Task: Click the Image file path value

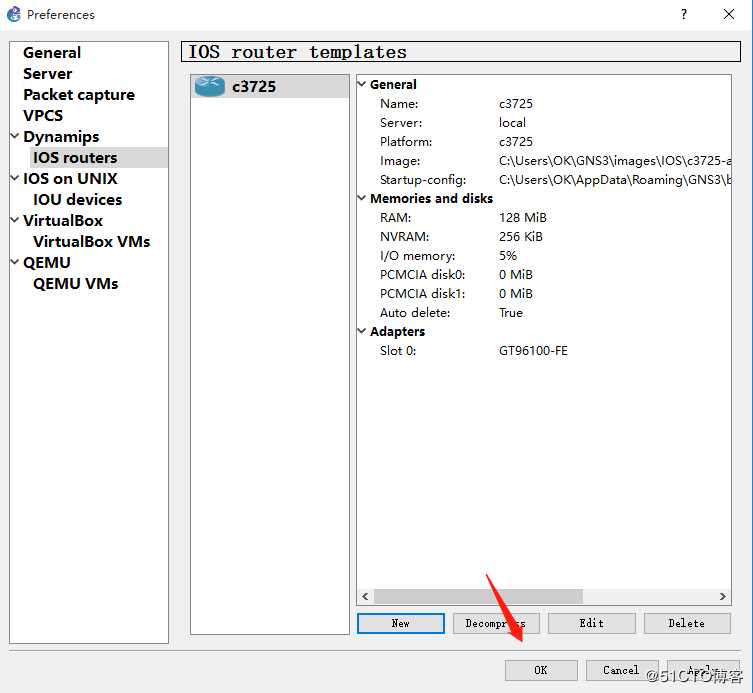Action: click(x=615, y=160)
